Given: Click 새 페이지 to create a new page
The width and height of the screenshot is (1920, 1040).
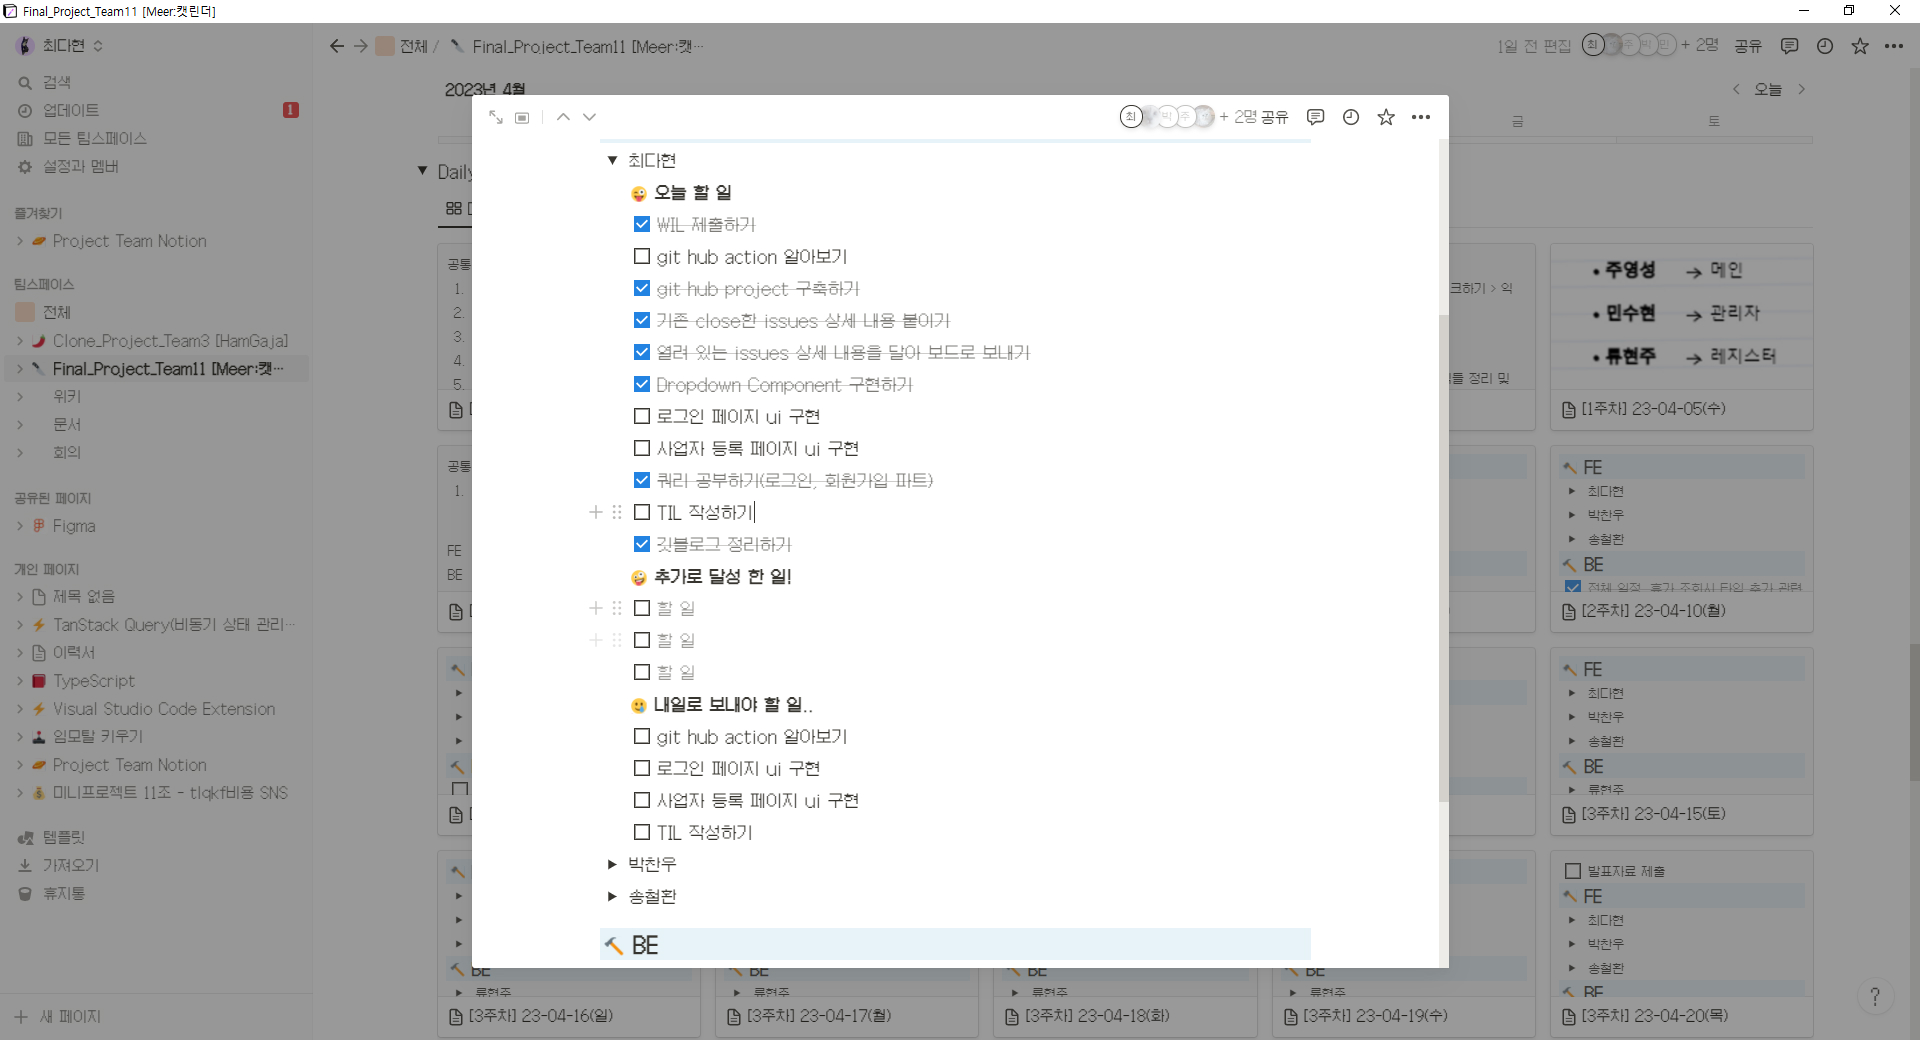Looking at the screenshot, I should click(x=69, y=1017).
